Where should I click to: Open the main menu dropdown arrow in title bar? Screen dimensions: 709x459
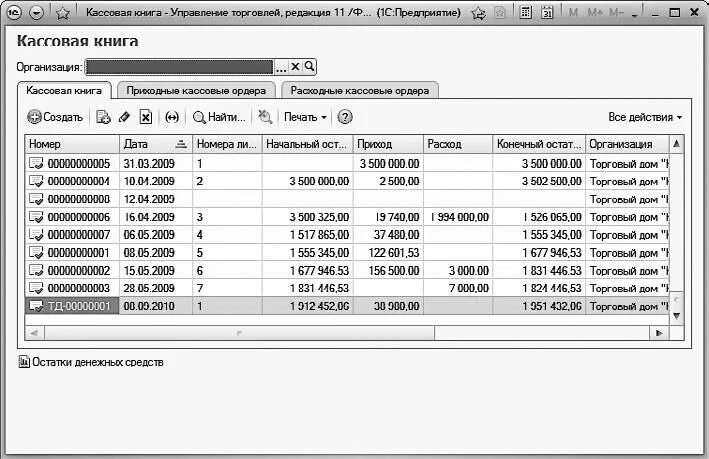pos(37,13)
